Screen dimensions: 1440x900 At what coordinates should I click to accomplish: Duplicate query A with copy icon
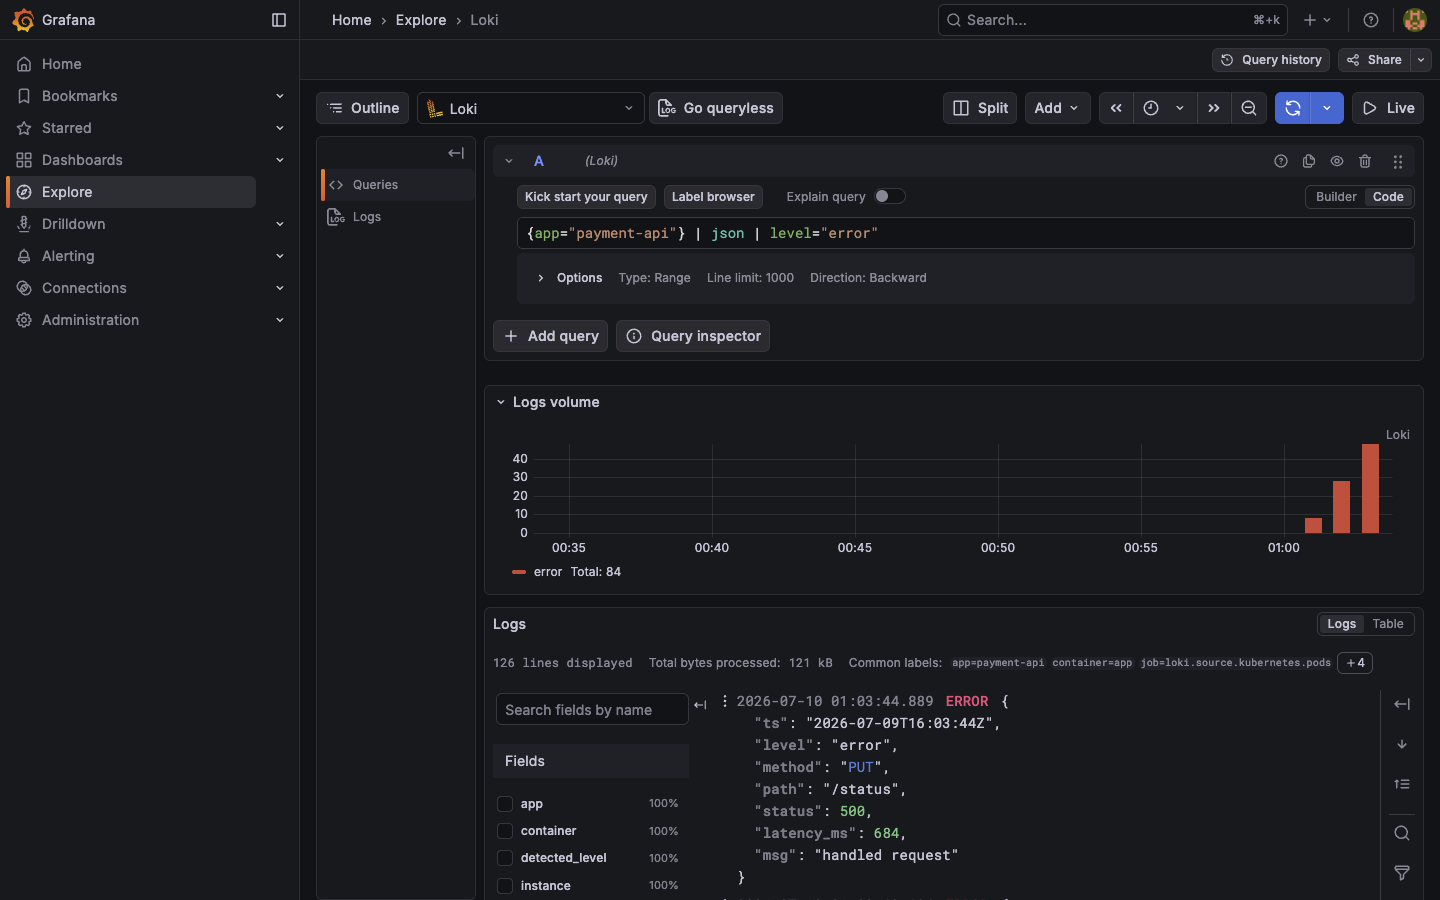click(1309, 161)
